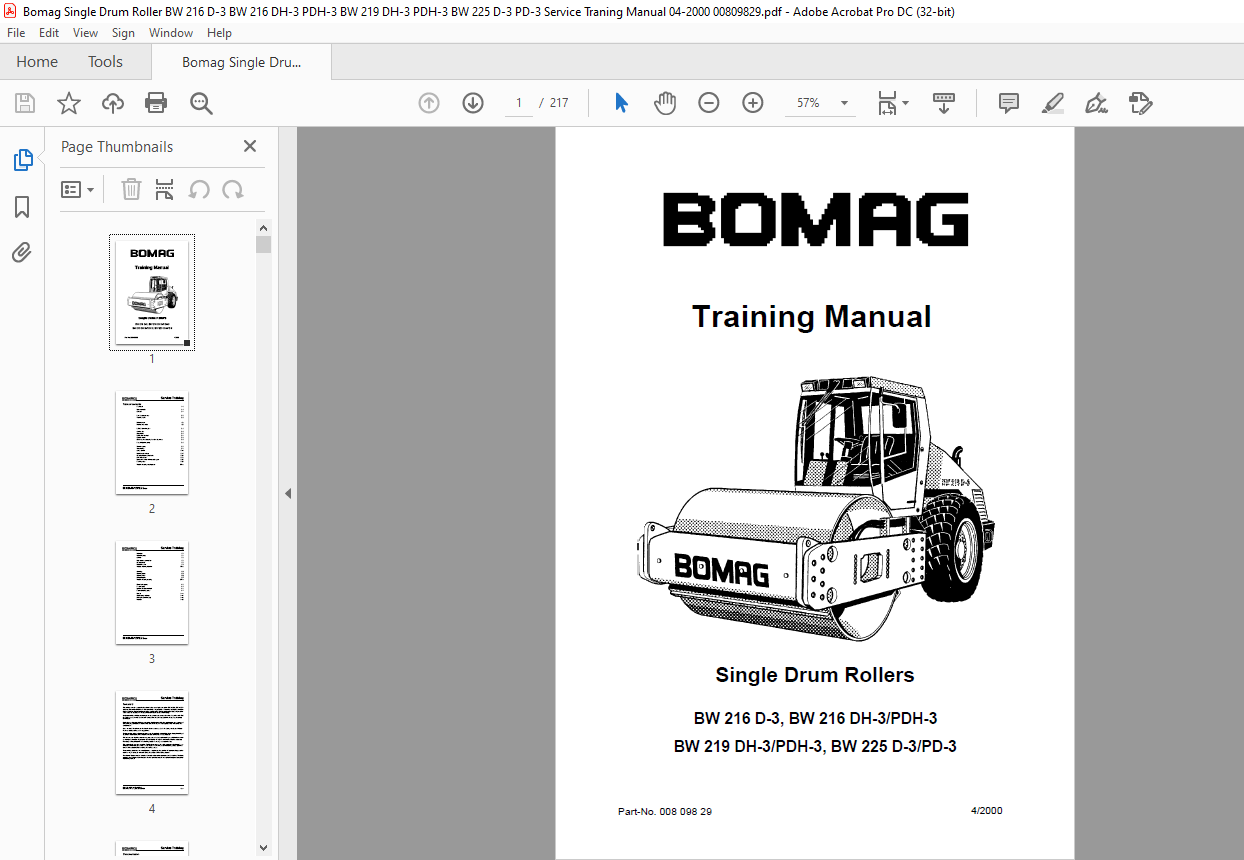1244x860 pixels.
Task: Activate the hand pan tool
Action: 665,103
